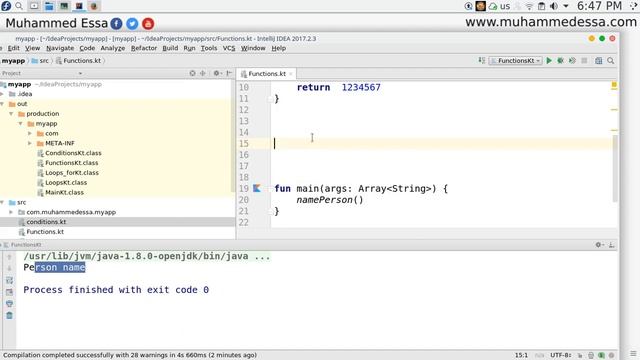Screen dimensions: 640x360
Task: Open the desktop search magnifier in top panel
Action: tap(19, 6)
